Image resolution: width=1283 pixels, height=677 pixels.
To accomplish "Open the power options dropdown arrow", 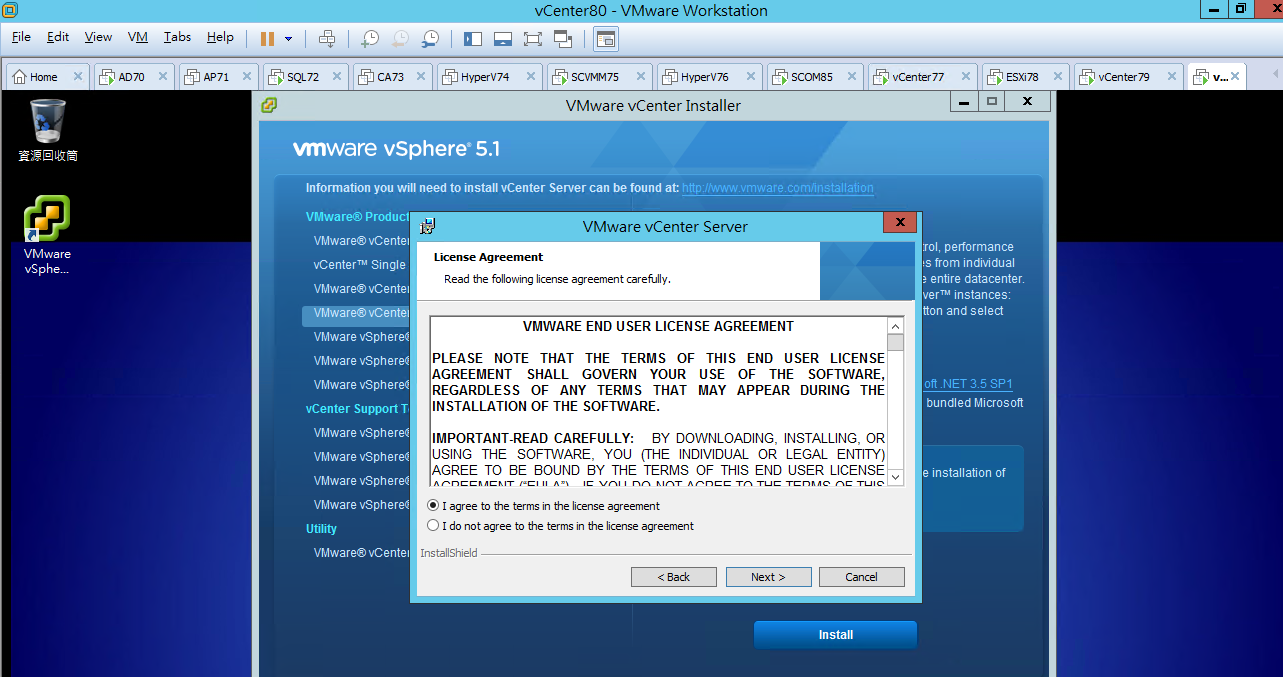I will (289, 39).
